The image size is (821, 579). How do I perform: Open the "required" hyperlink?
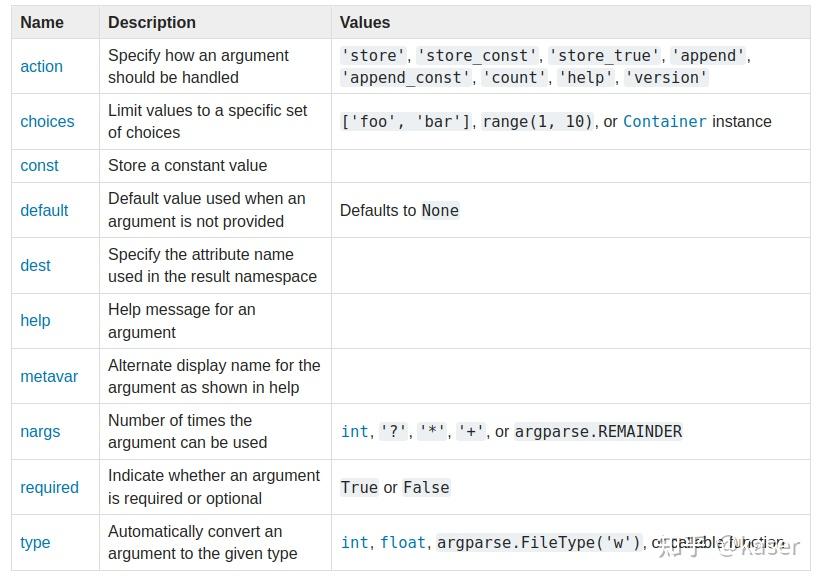(x=49, y=487)
